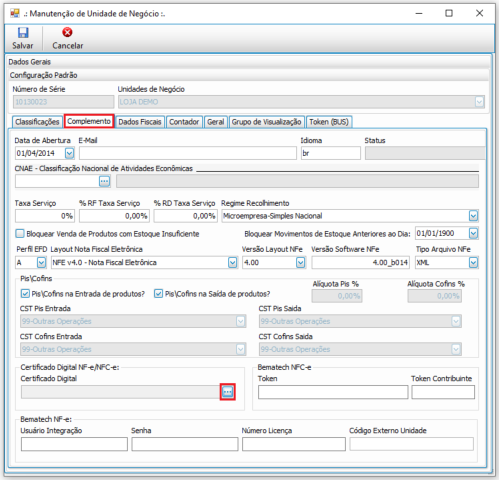The image size is (499, 480).
Task: Expand the Unidades de Negócio dropdown
Action: pyautogui.click(x=479, y=102)
